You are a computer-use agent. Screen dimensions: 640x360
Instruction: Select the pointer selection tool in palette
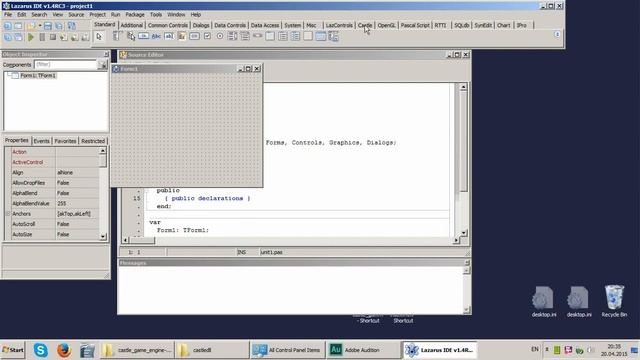pyautogui.click(x=99, y=37)
